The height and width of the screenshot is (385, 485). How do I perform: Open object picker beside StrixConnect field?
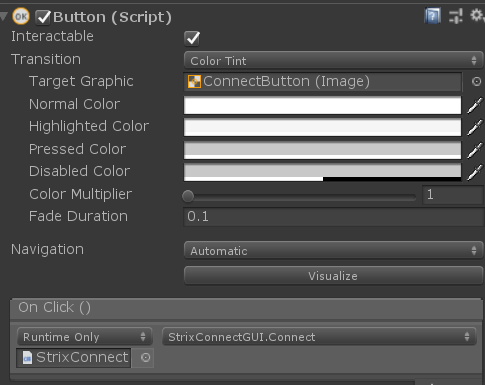(145, 358)
